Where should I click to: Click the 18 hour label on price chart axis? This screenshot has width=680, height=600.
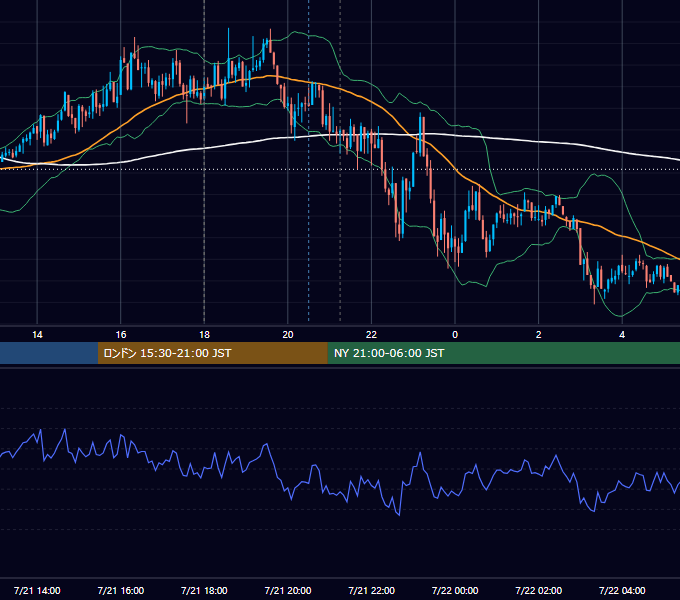204,335
